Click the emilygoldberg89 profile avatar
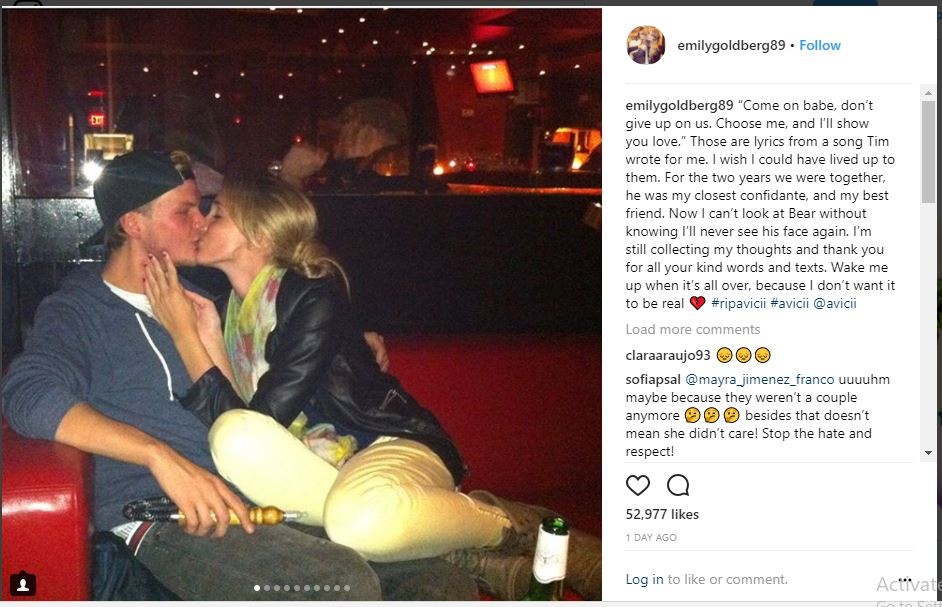 click(646, 45)
